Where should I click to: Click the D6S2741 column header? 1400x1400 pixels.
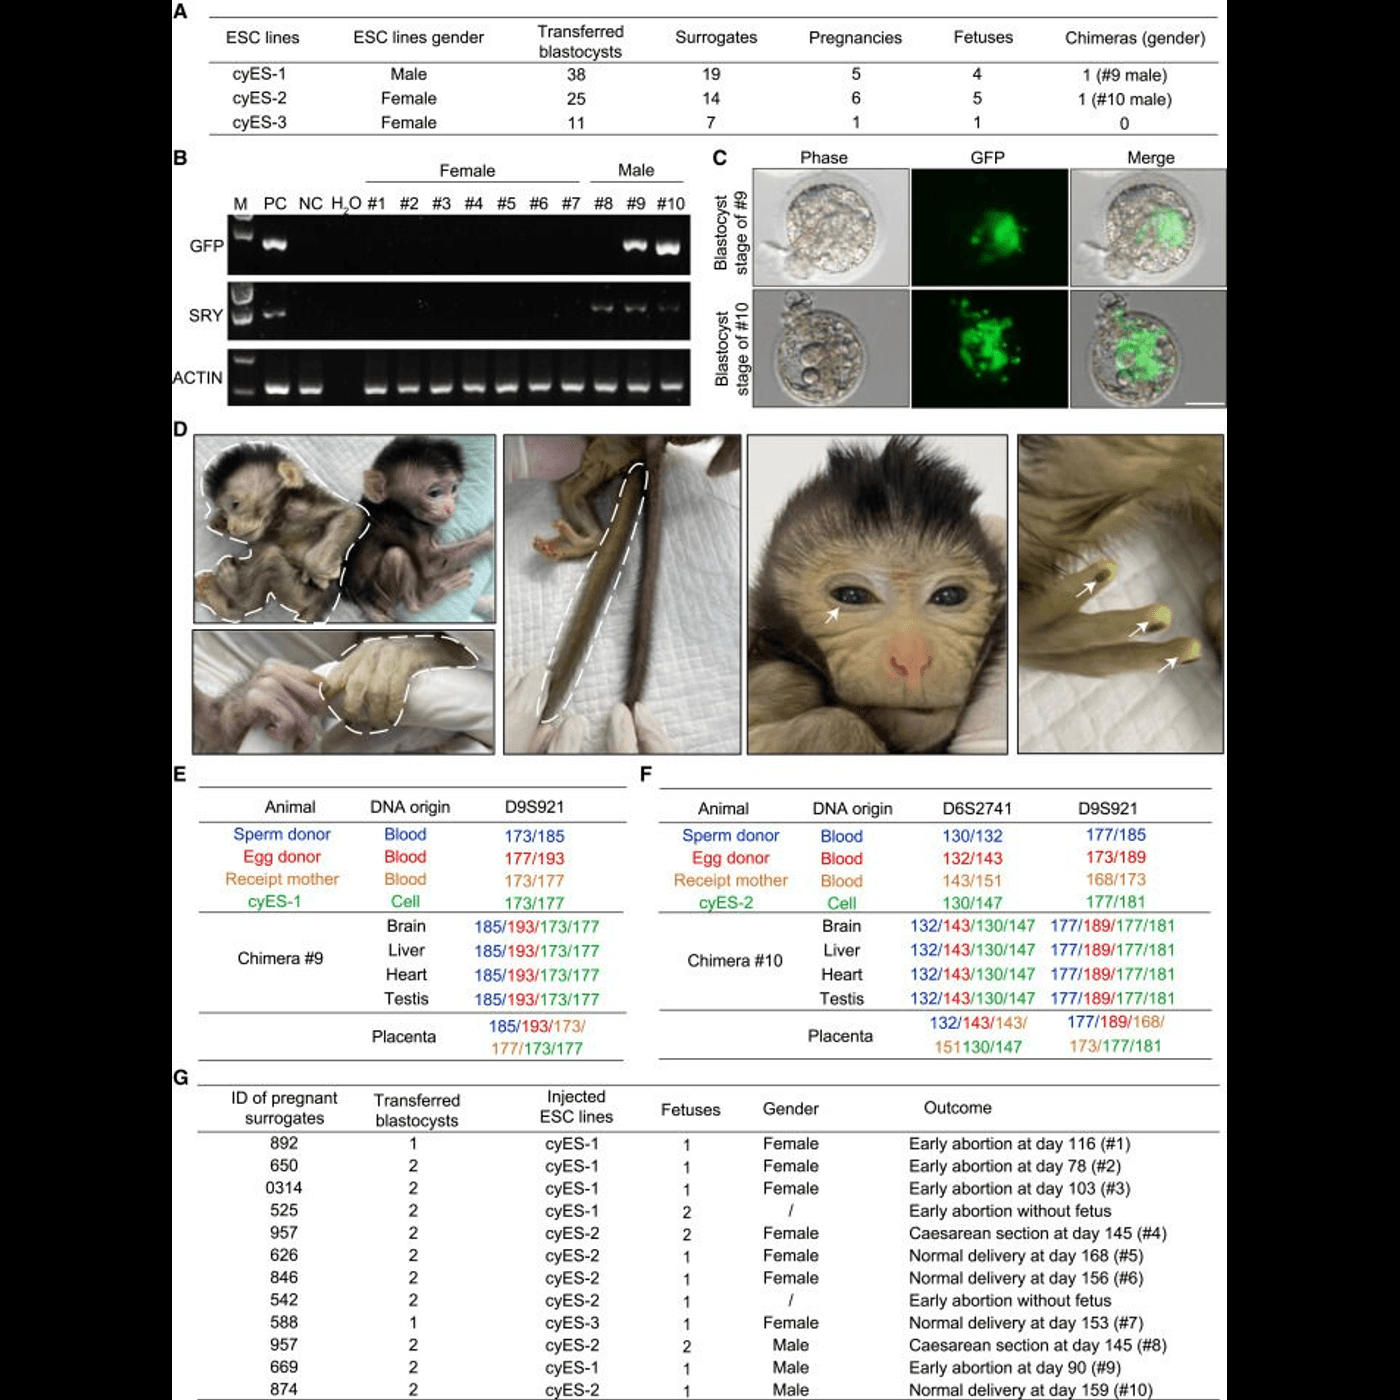[x=976, y=808]
